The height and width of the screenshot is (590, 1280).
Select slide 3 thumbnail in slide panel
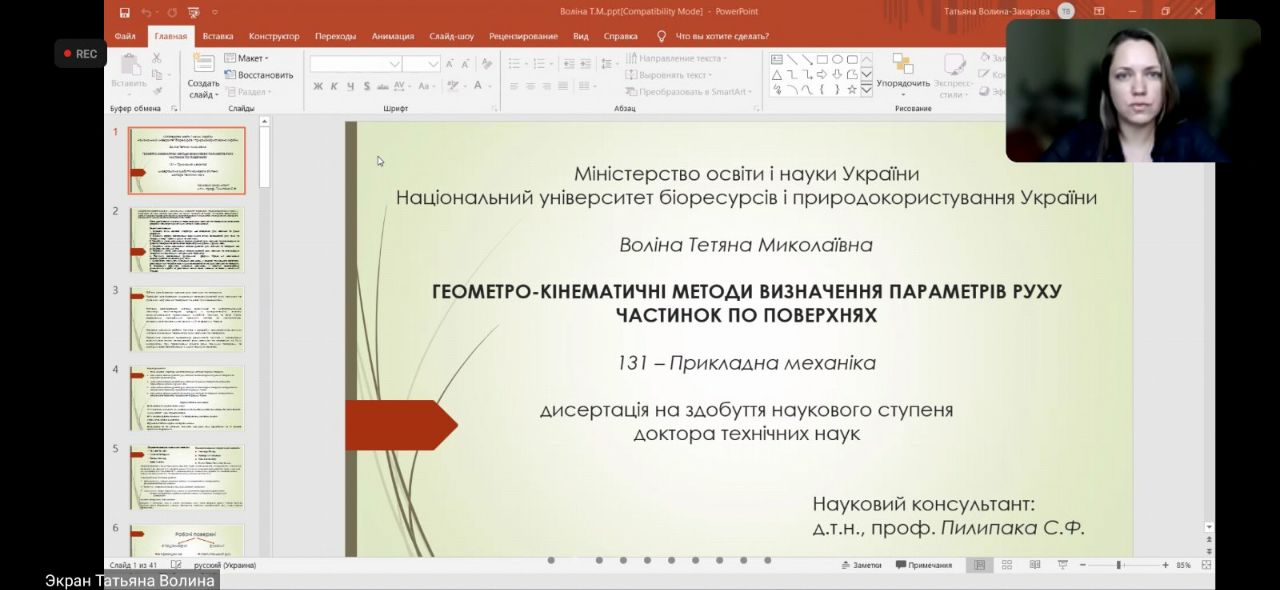[187, 319]
